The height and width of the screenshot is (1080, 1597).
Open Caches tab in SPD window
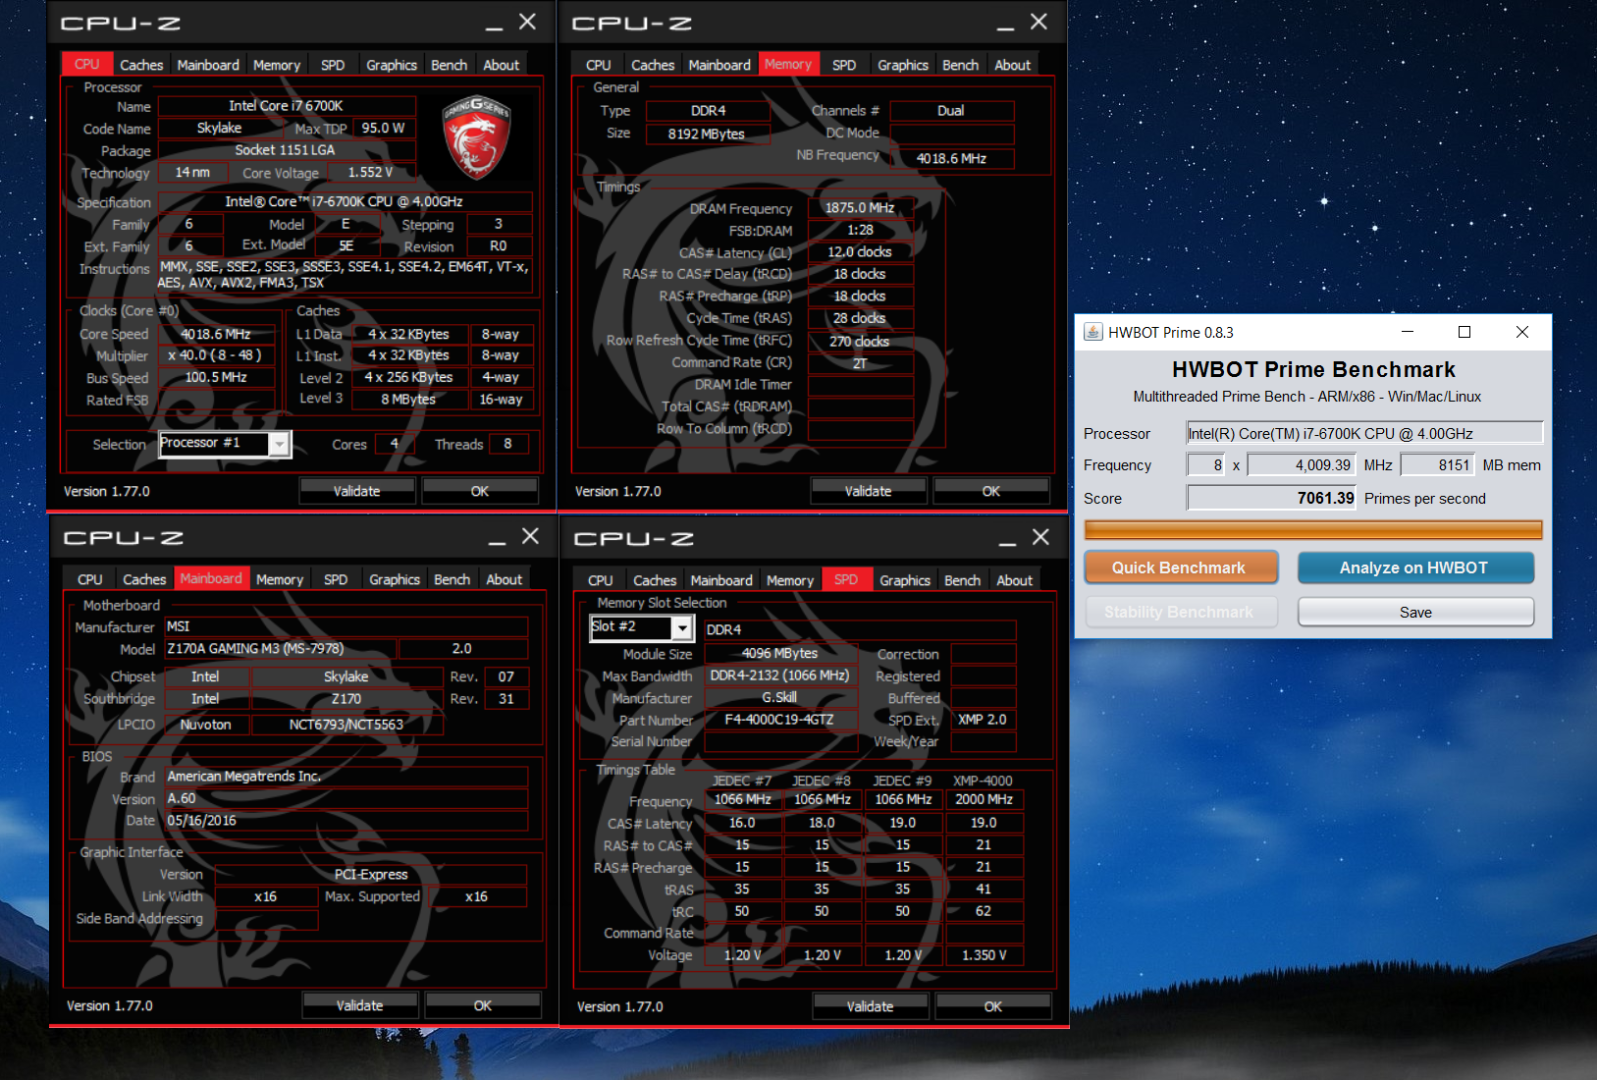click(x=655, y=581)
